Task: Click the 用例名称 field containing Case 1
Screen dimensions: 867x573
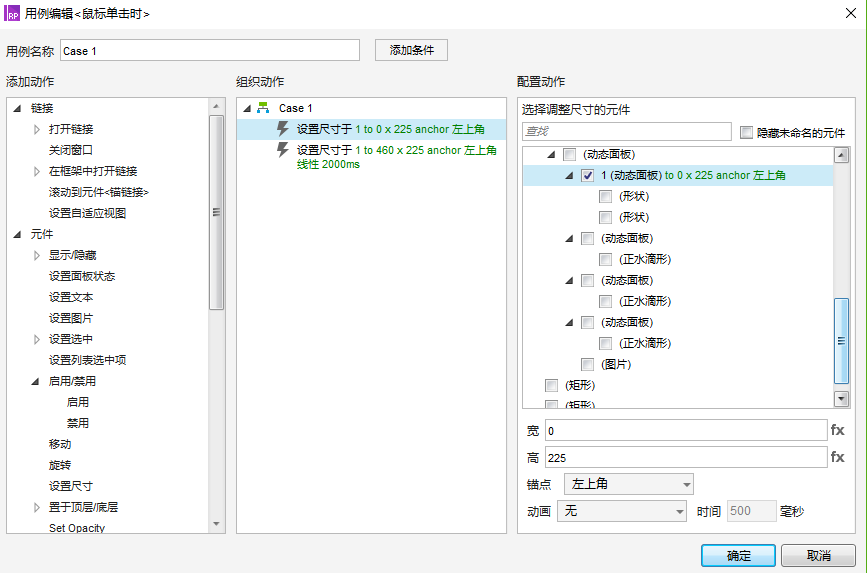Action: click(210, 51)
